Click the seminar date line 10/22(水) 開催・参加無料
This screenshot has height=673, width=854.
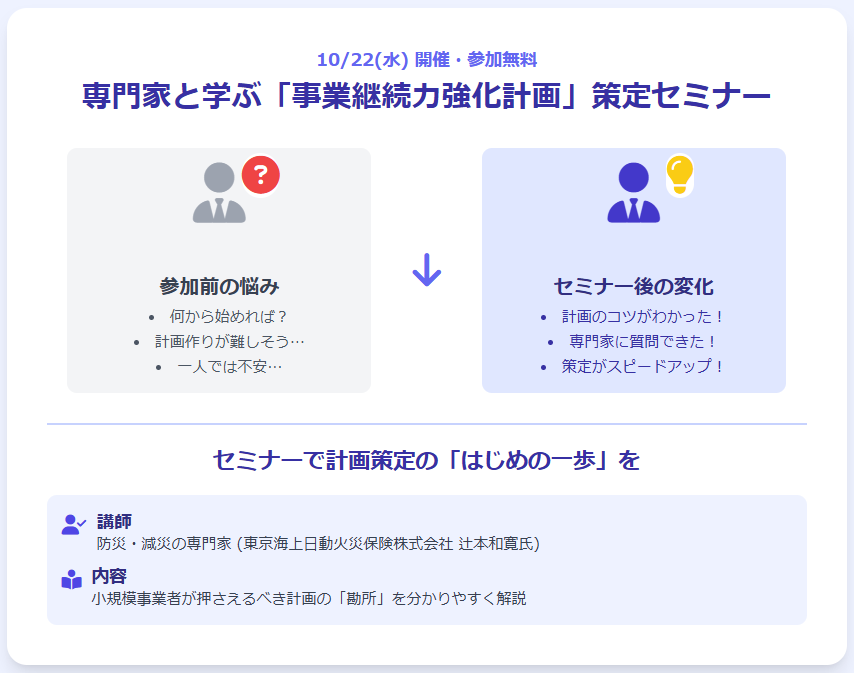click(427, 59)
